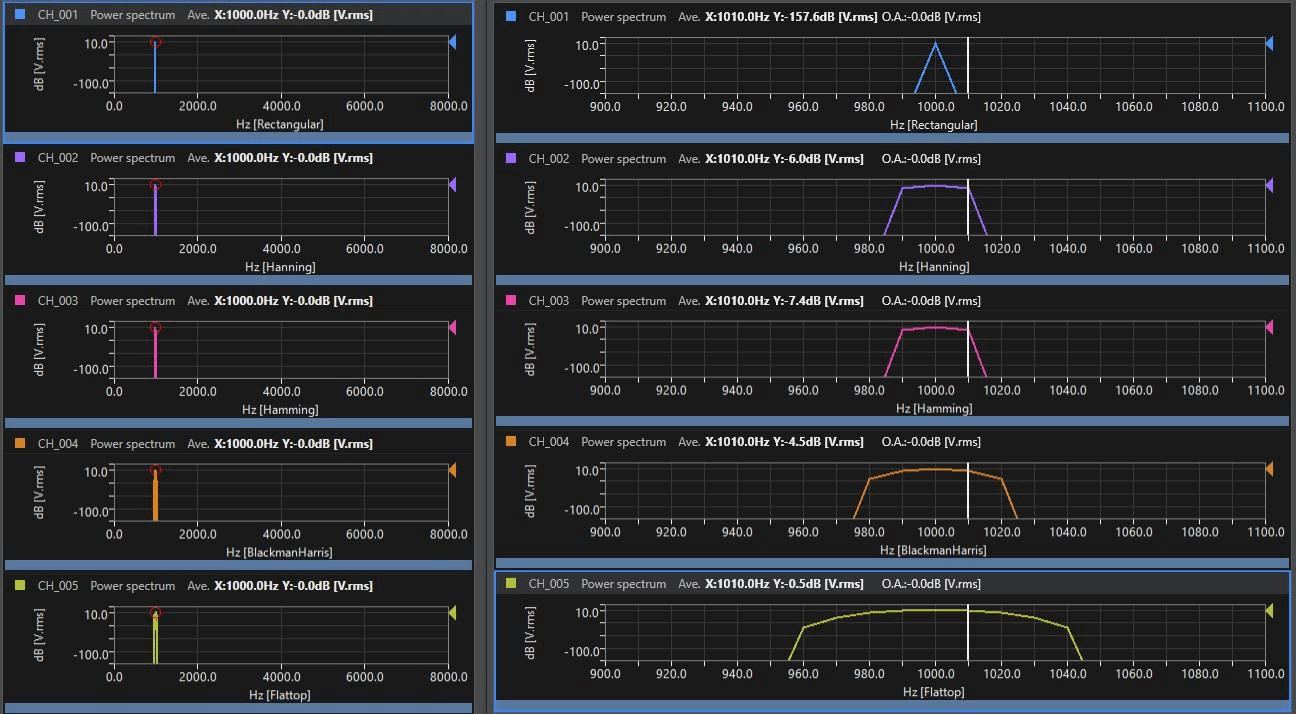
Task: Click red peak cursor circle on Hanning graph
Action: click(155, 185)
